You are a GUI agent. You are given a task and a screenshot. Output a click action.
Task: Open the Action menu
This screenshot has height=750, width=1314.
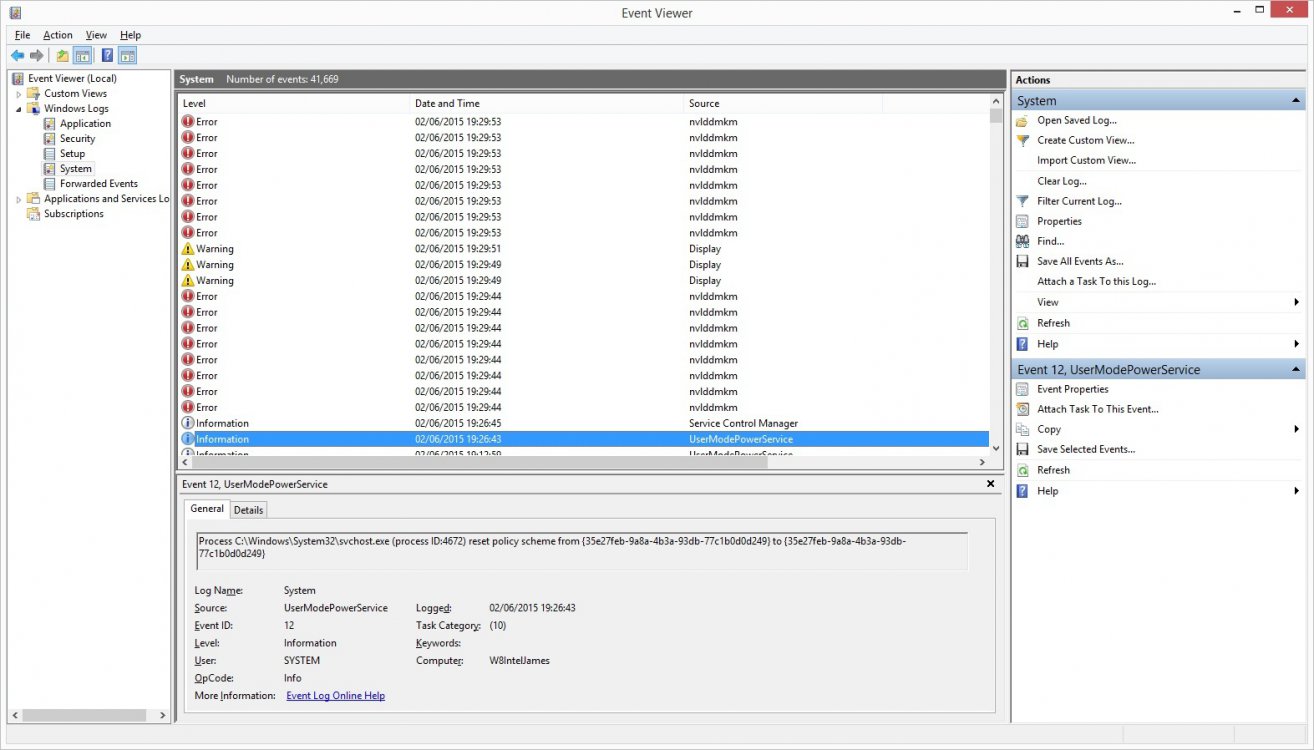click(x=57, y=34)
